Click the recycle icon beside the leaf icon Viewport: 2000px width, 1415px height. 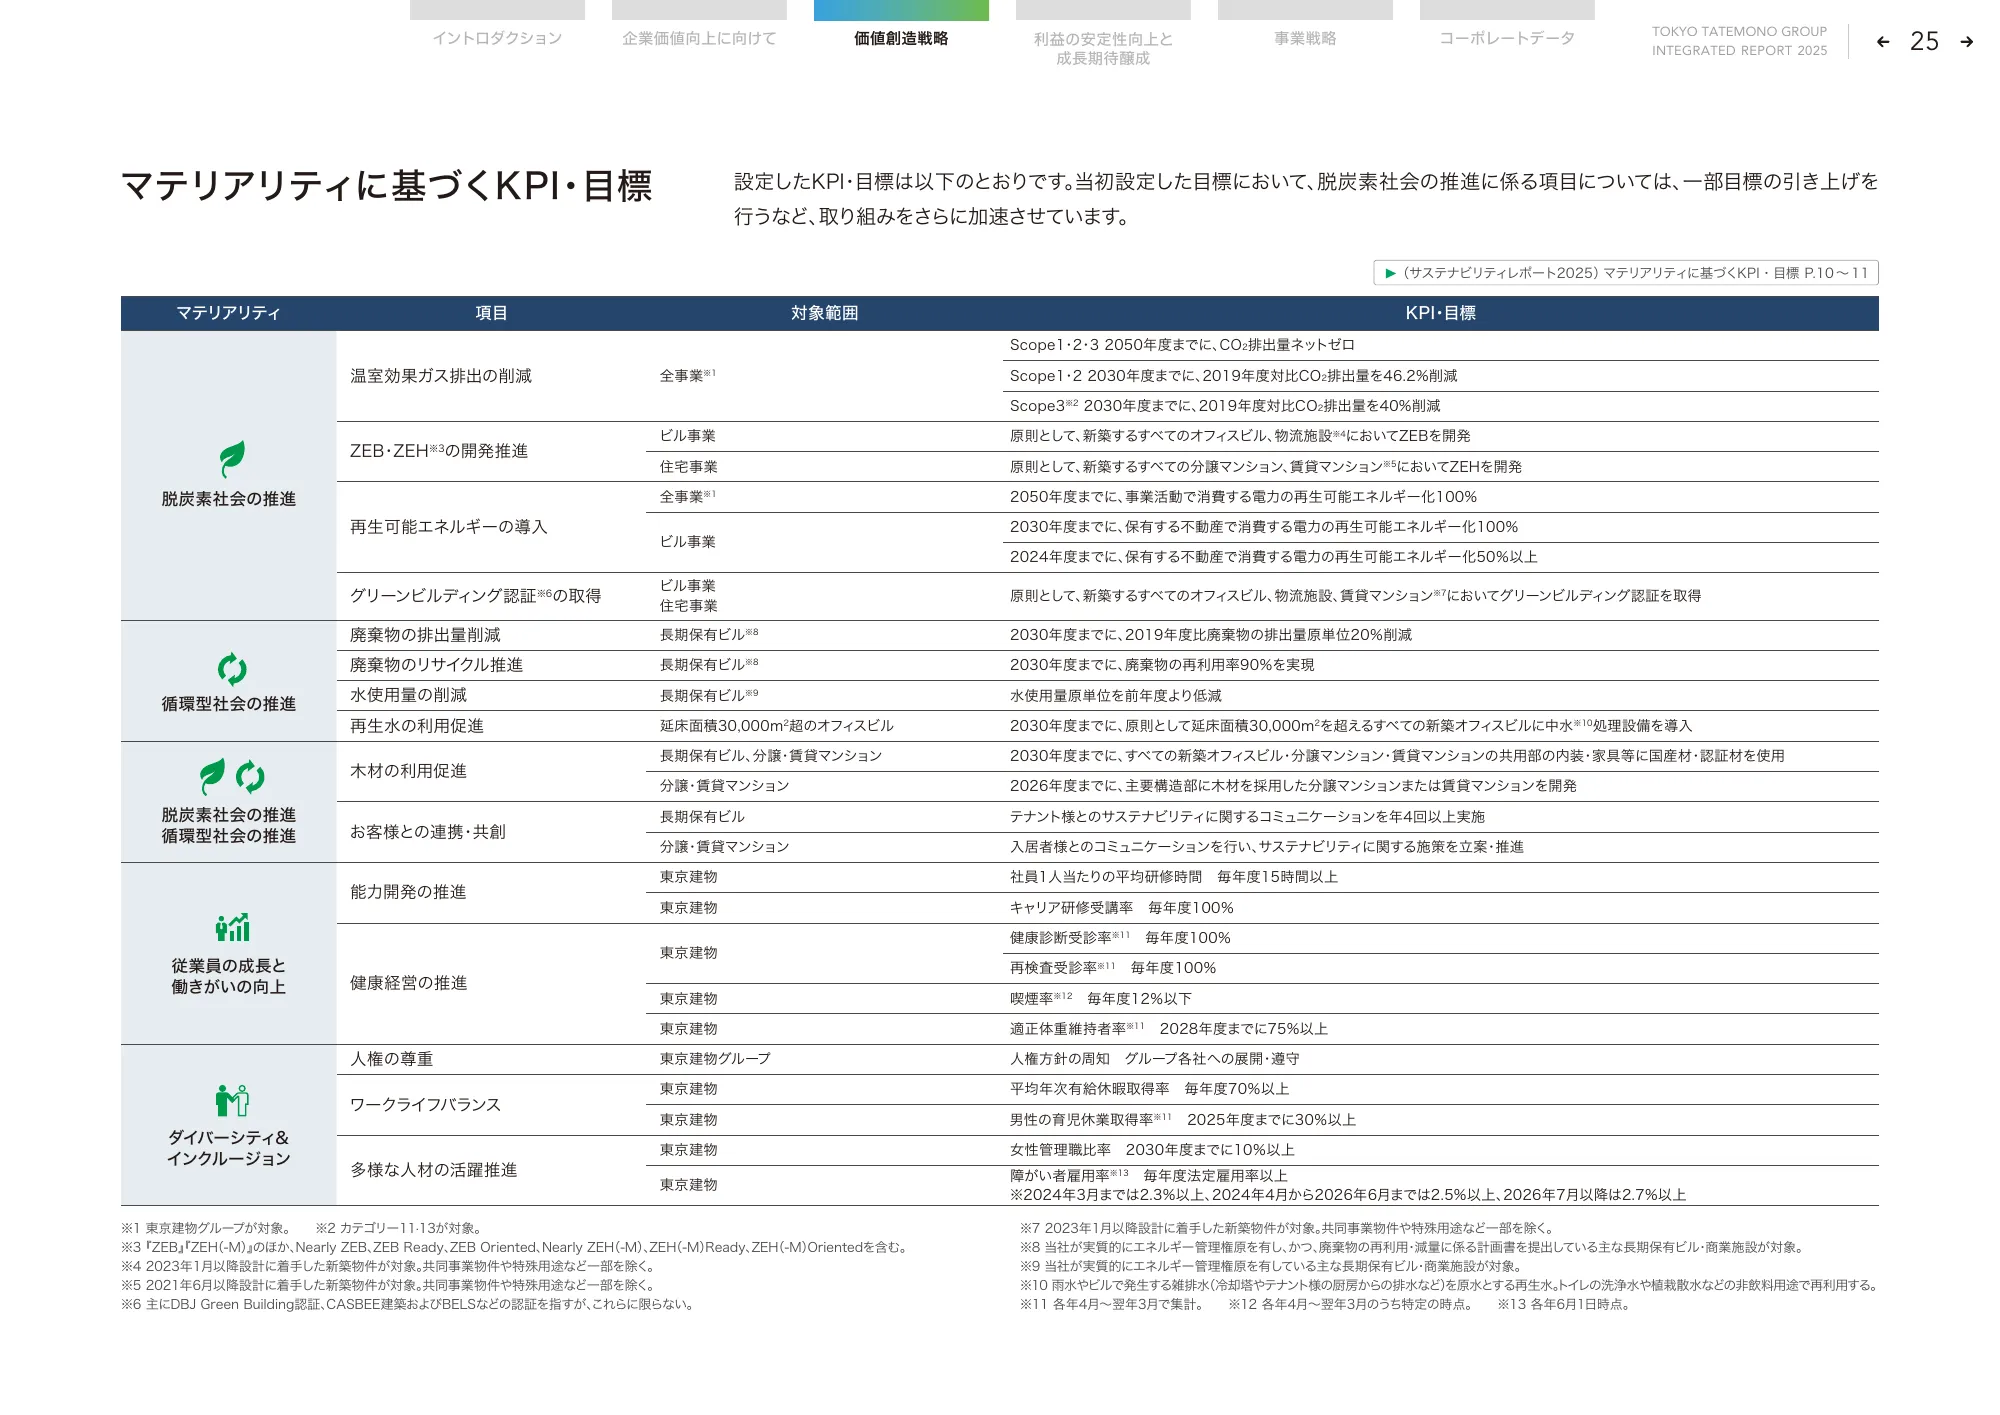coord(250,776)
